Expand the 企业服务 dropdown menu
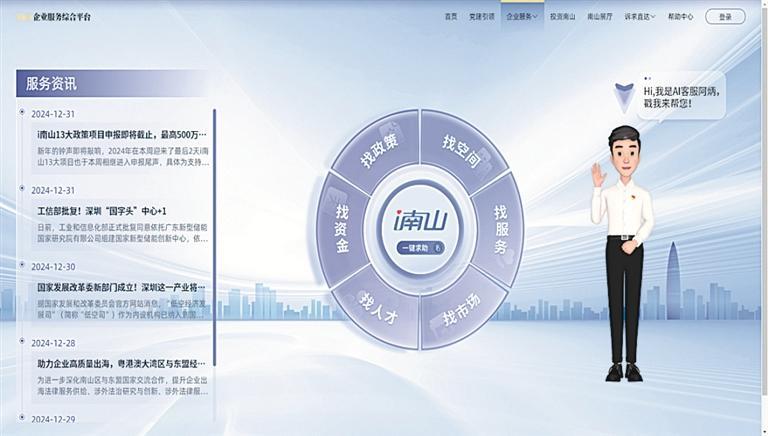This screenshot has height=436, width=768. (522, 17)
